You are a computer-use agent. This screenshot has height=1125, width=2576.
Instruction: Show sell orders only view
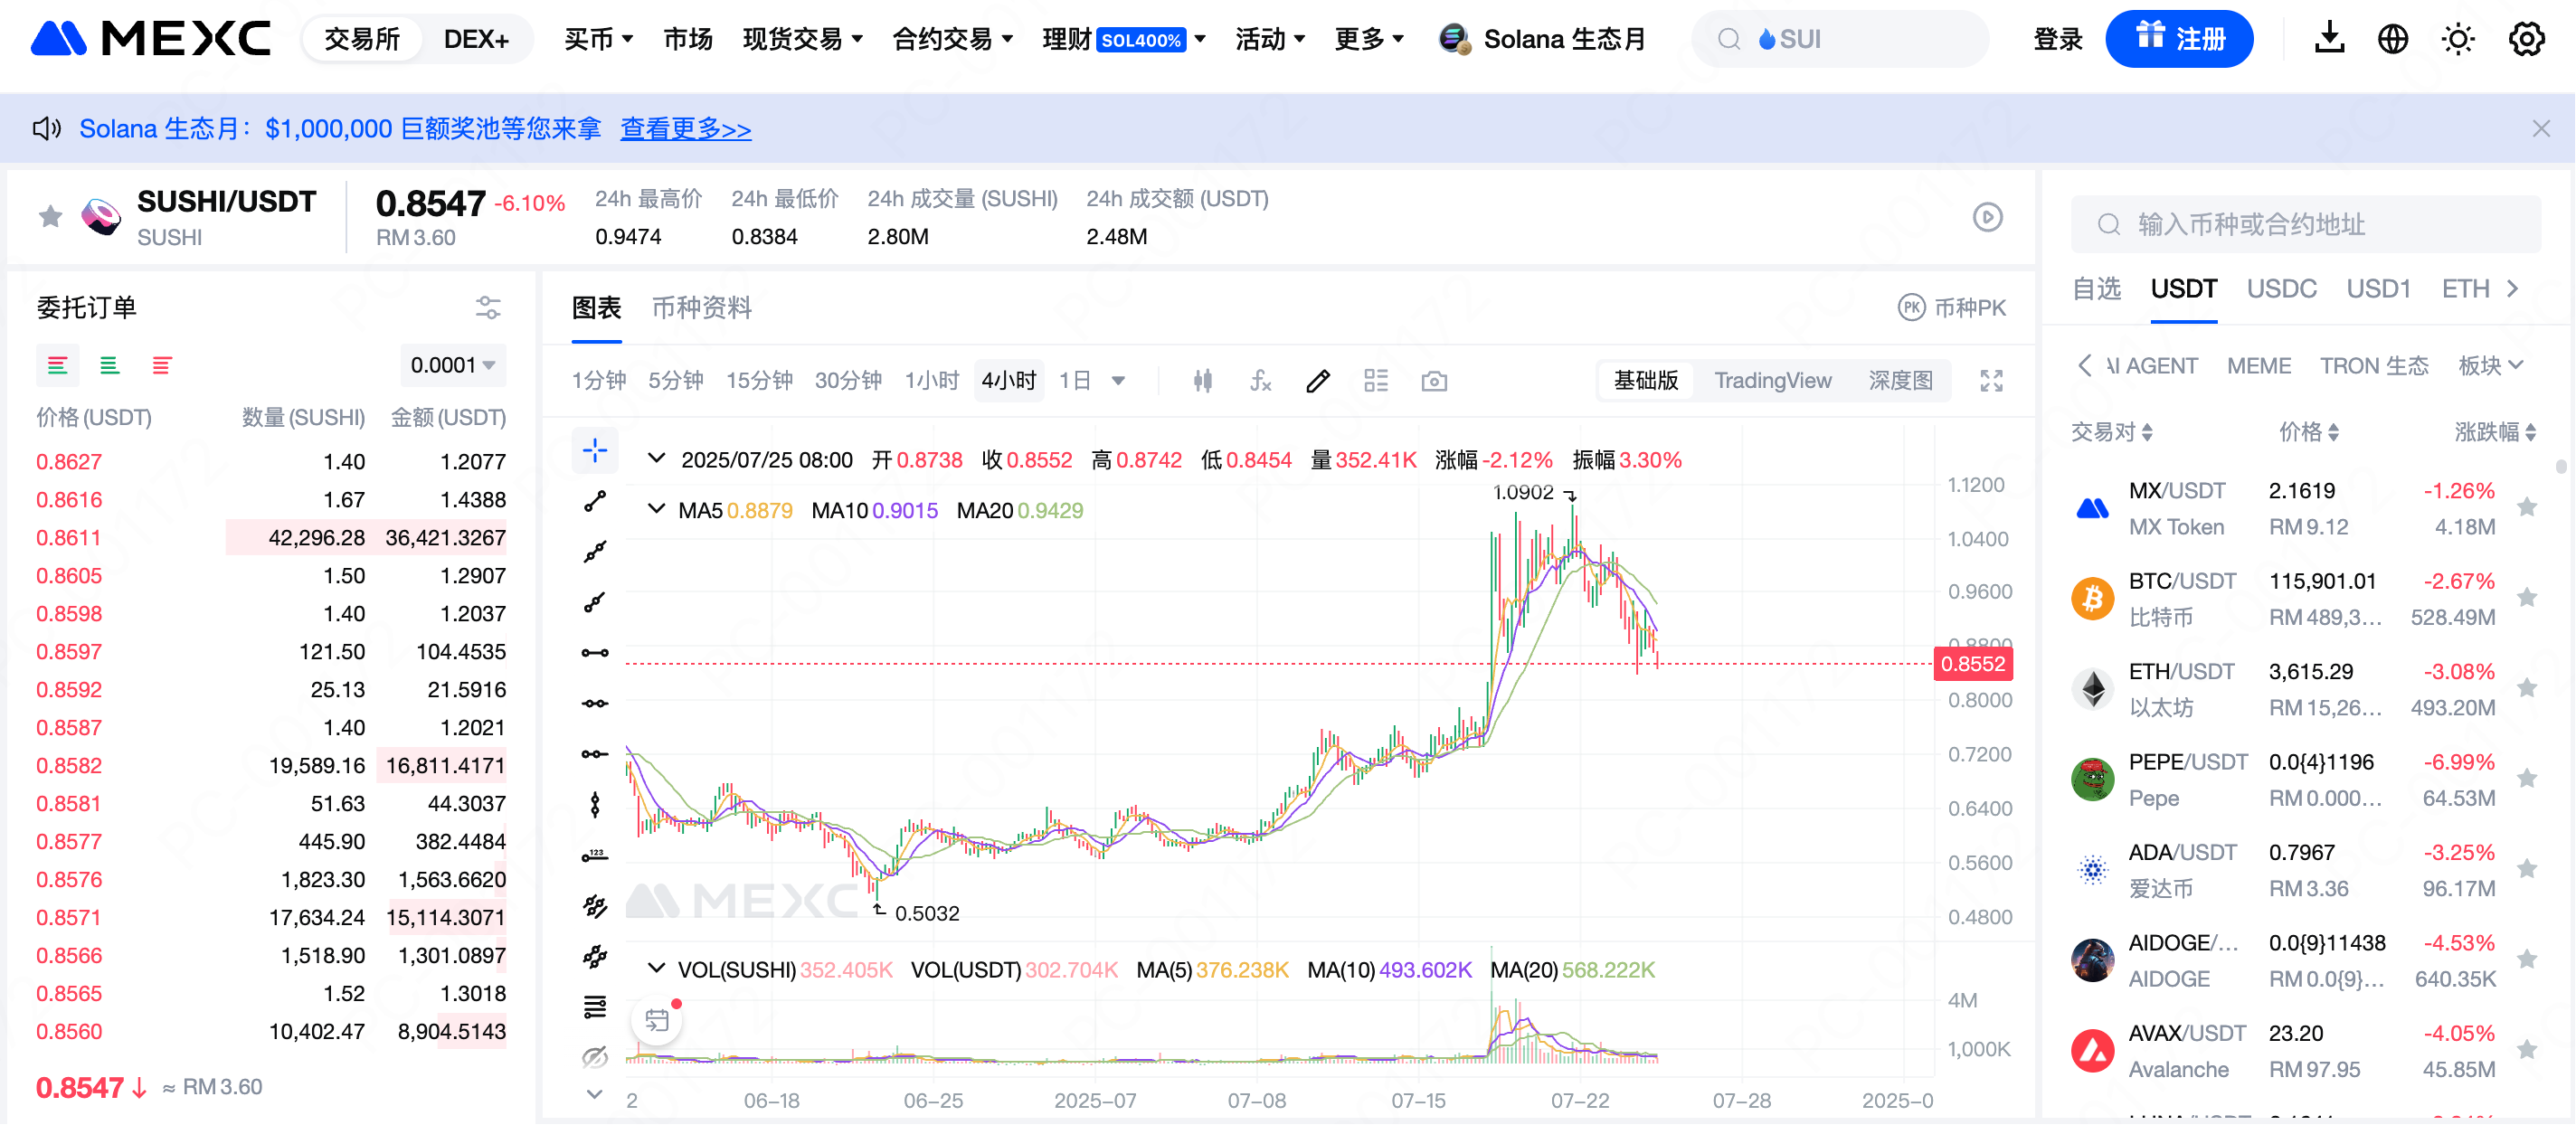pos(162,365)
